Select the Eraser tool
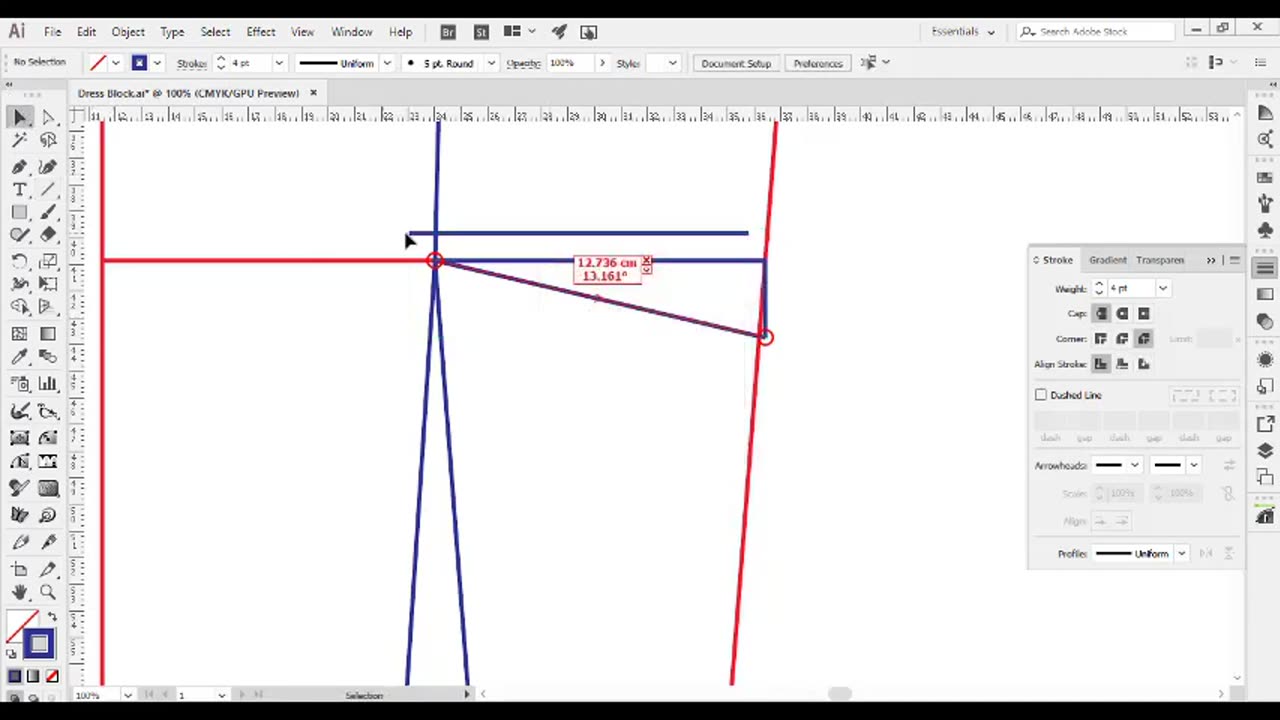 tap(48, 235)
